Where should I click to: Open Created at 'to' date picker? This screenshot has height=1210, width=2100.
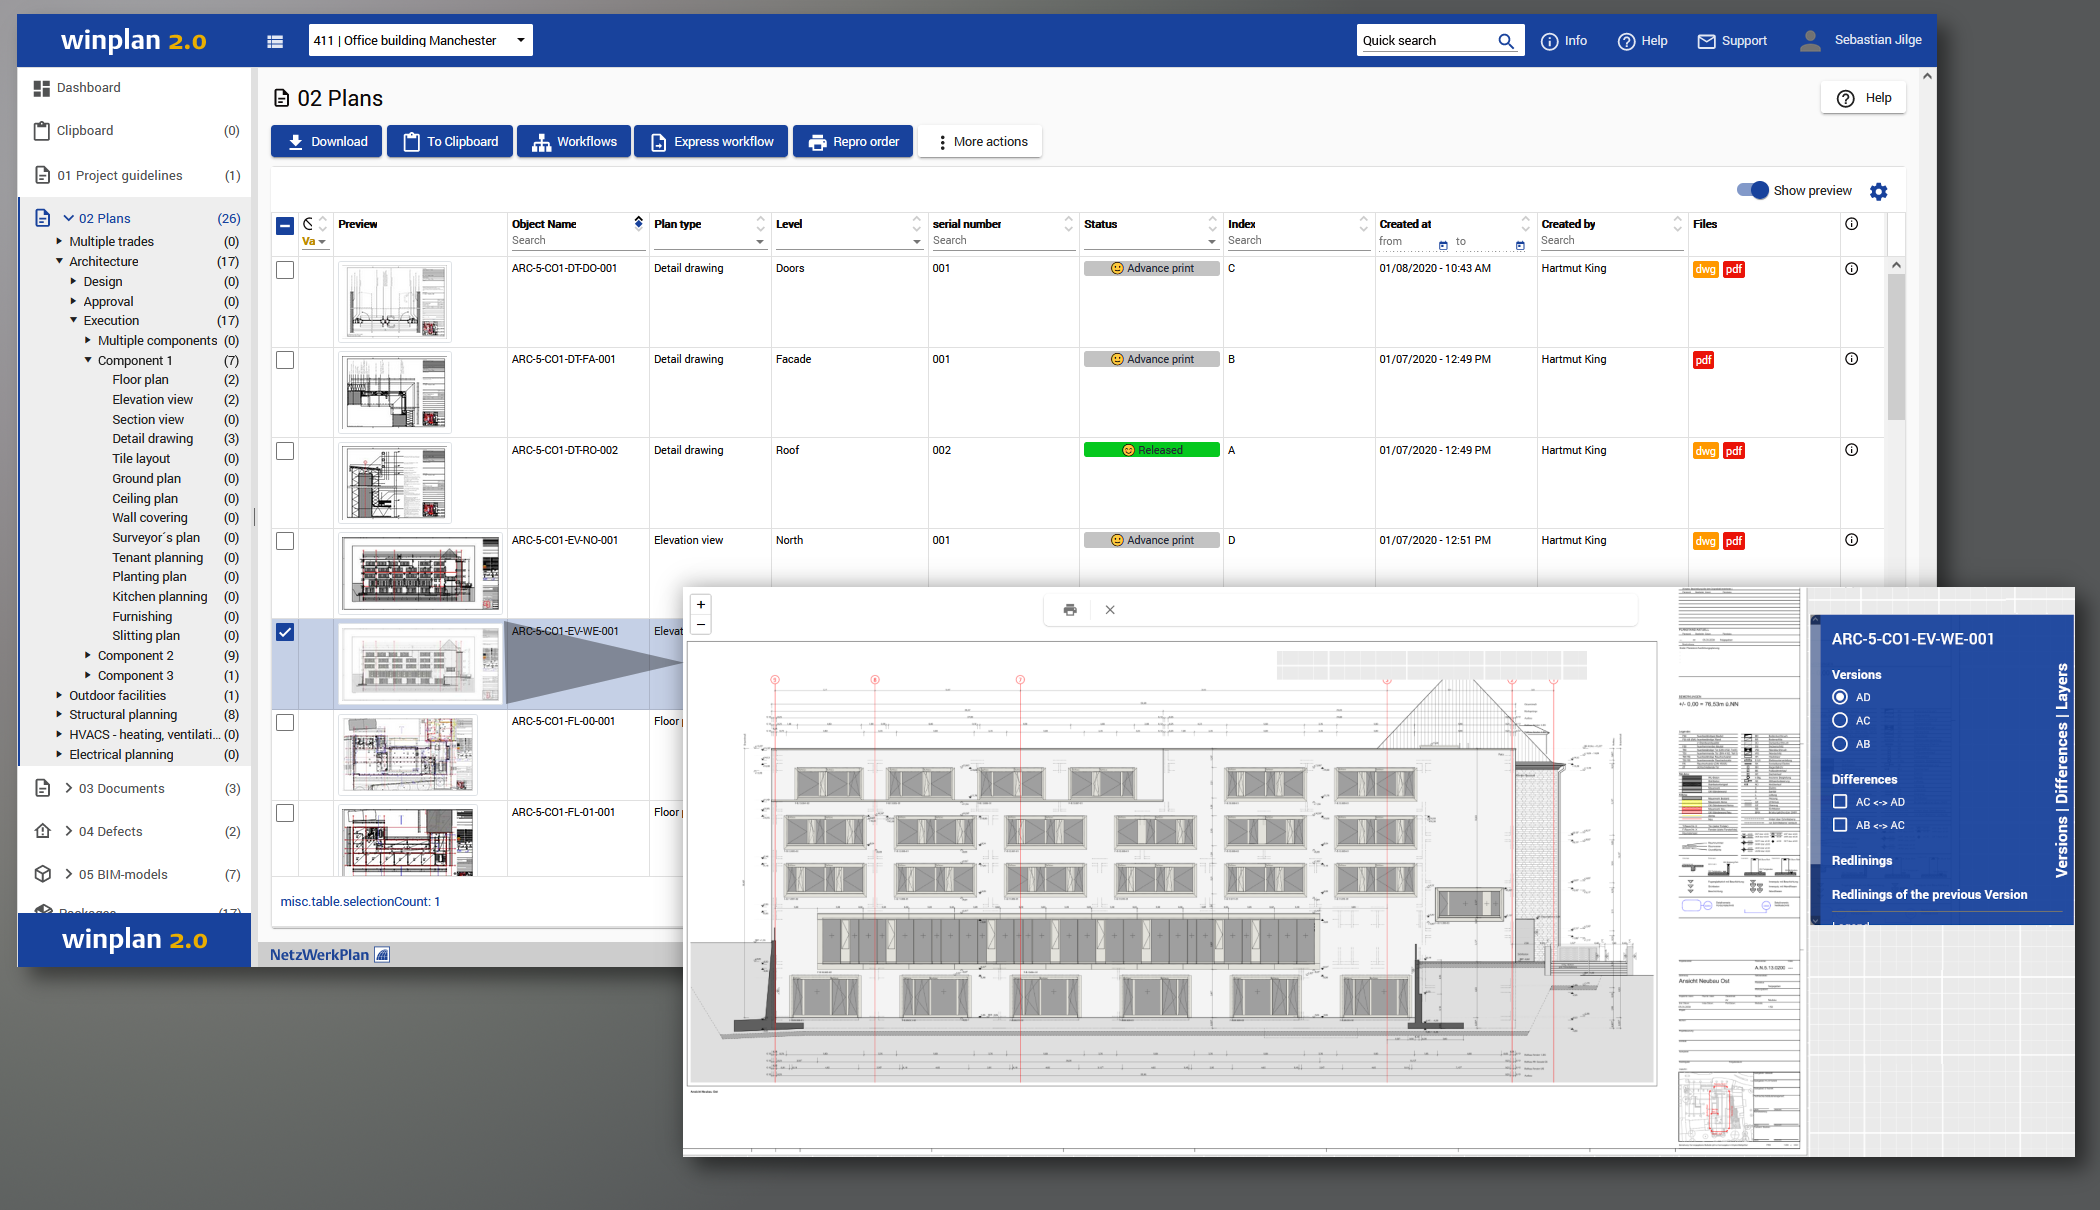(1520, 245)
